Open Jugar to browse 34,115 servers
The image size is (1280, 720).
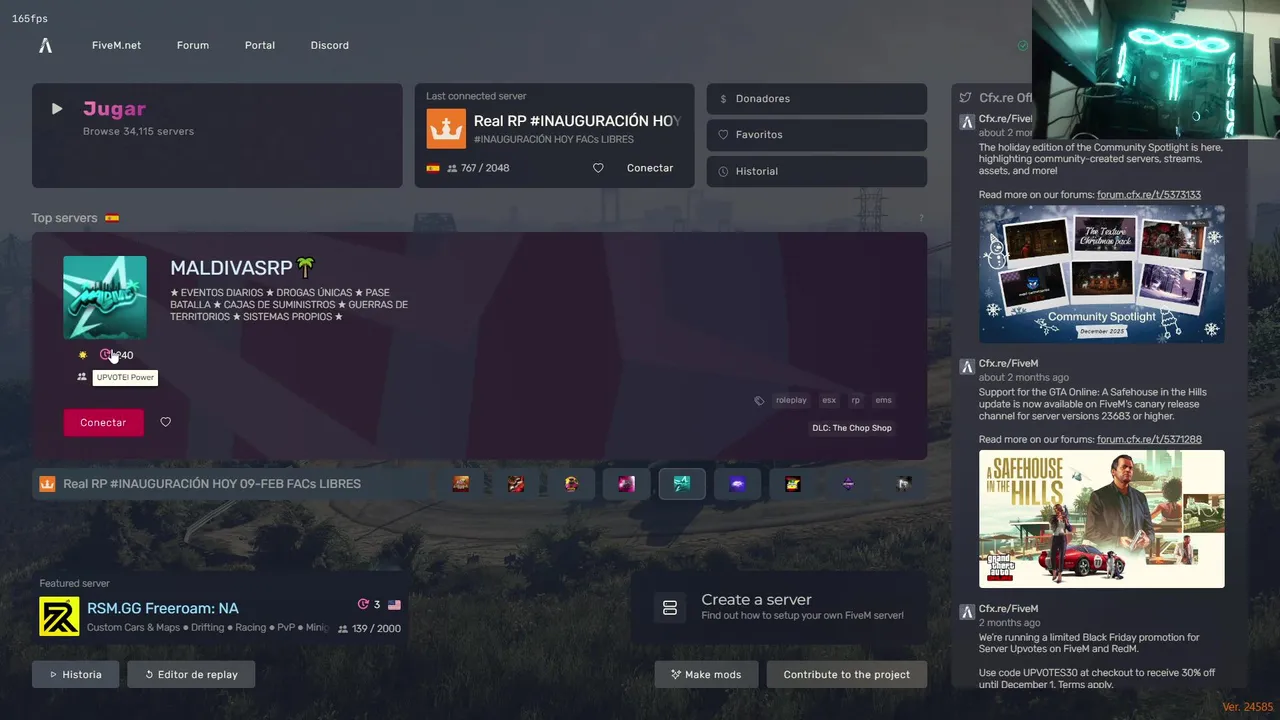coord(217,136)
